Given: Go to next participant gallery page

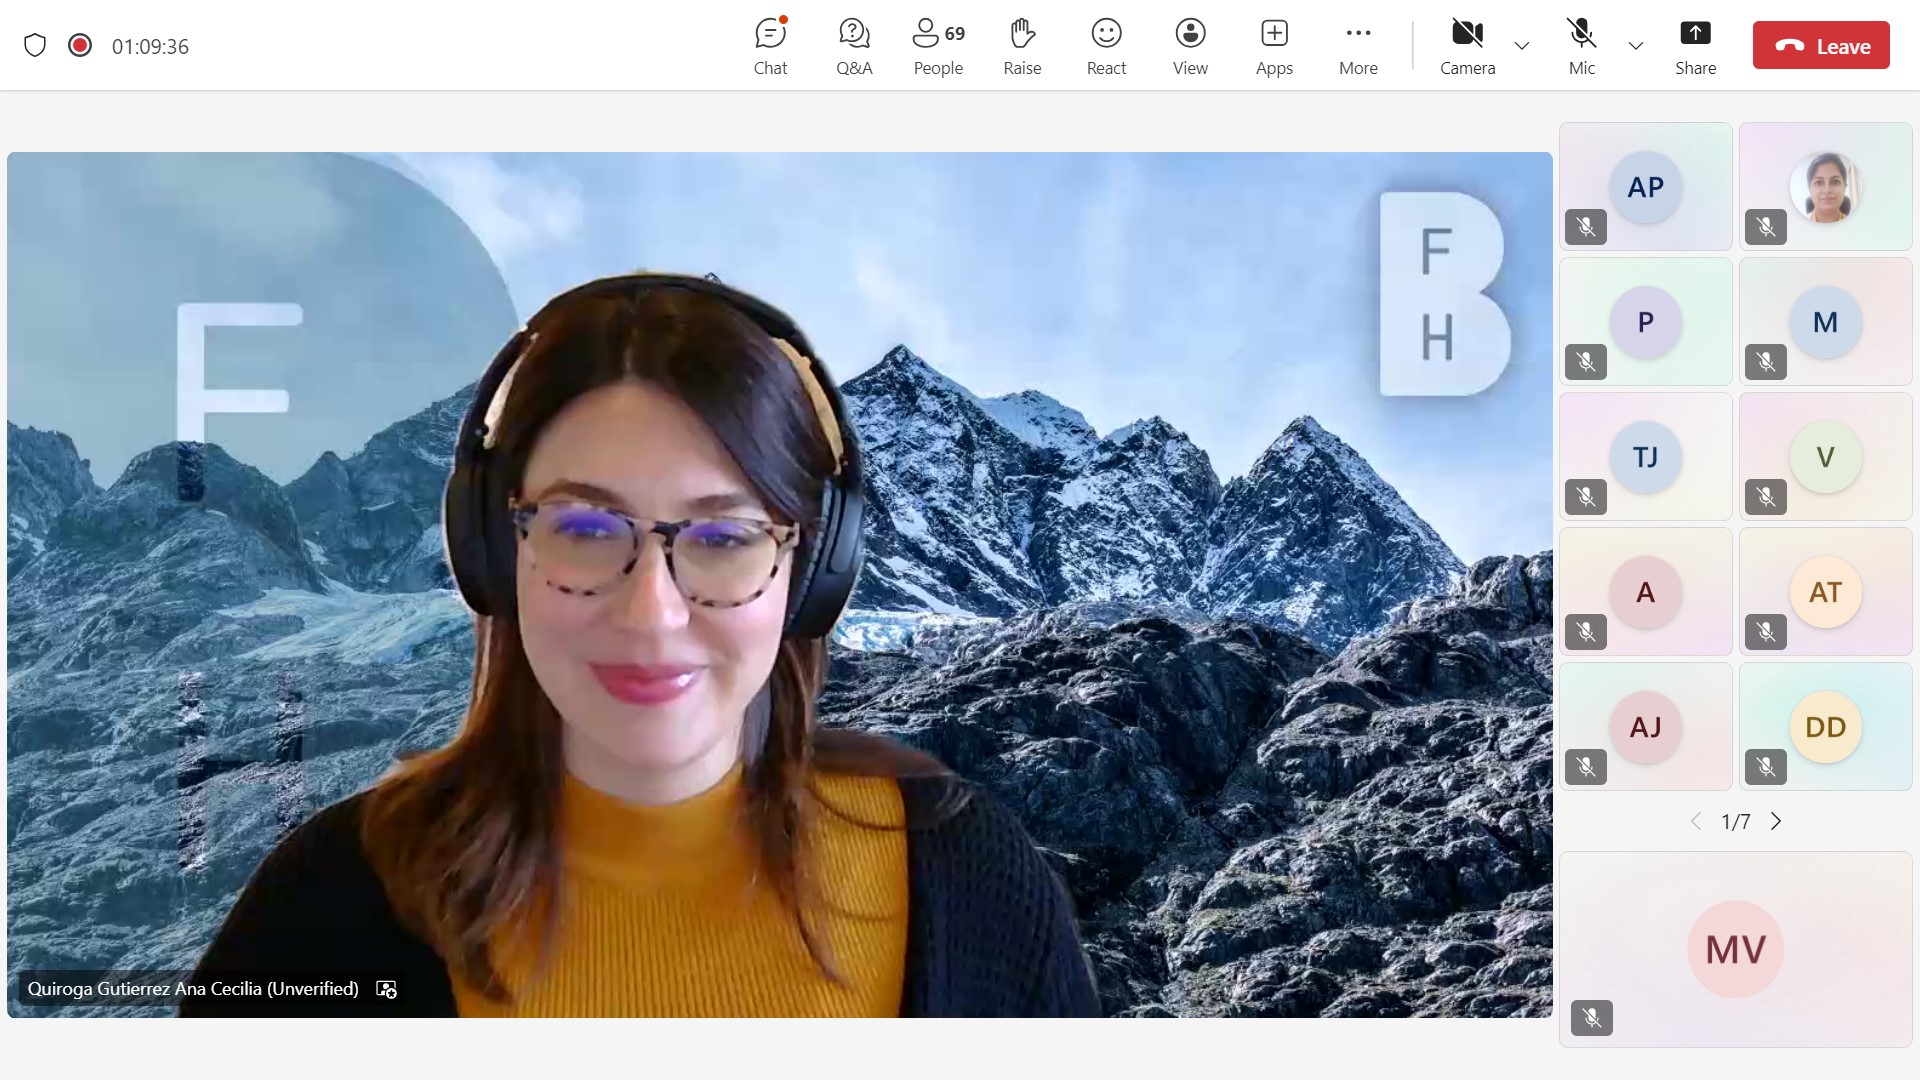Looking at the screenshot, I should point(1776,821).
